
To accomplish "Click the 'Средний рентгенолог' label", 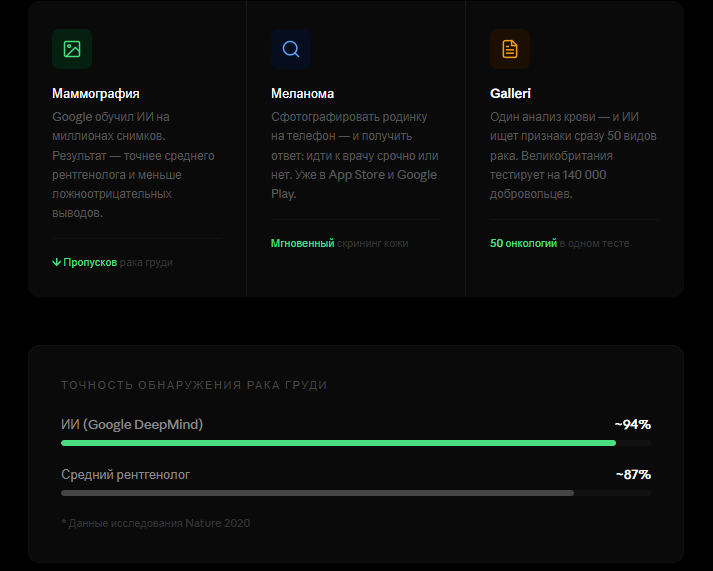I will click(x=126, y=475).
